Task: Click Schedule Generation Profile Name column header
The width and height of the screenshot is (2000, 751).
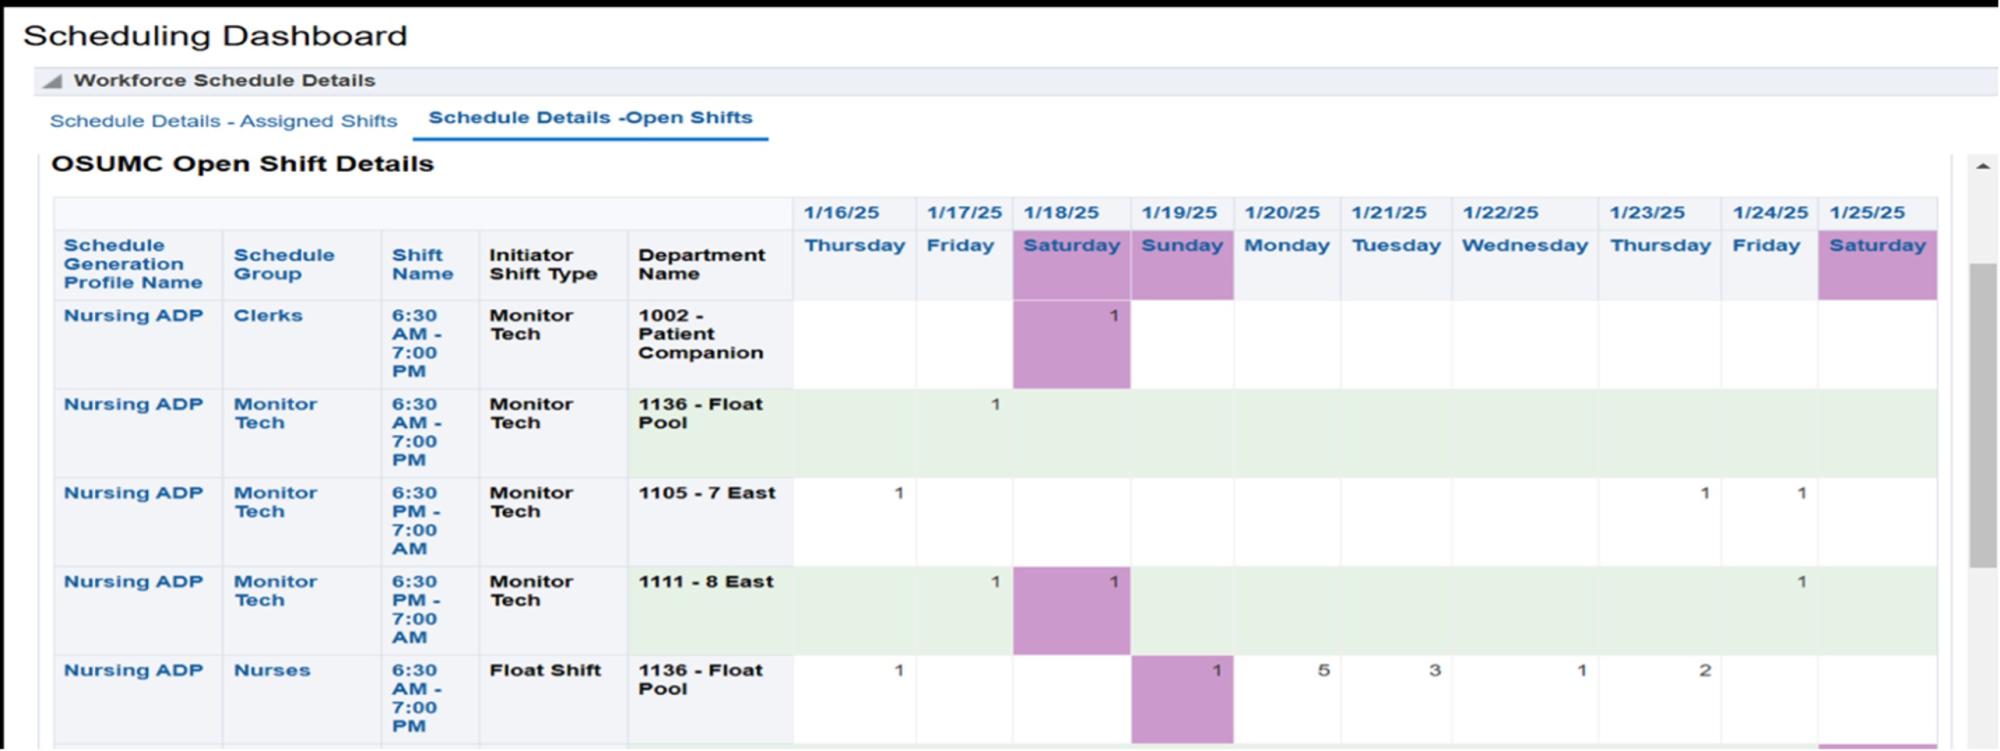Action: (133, 264)
